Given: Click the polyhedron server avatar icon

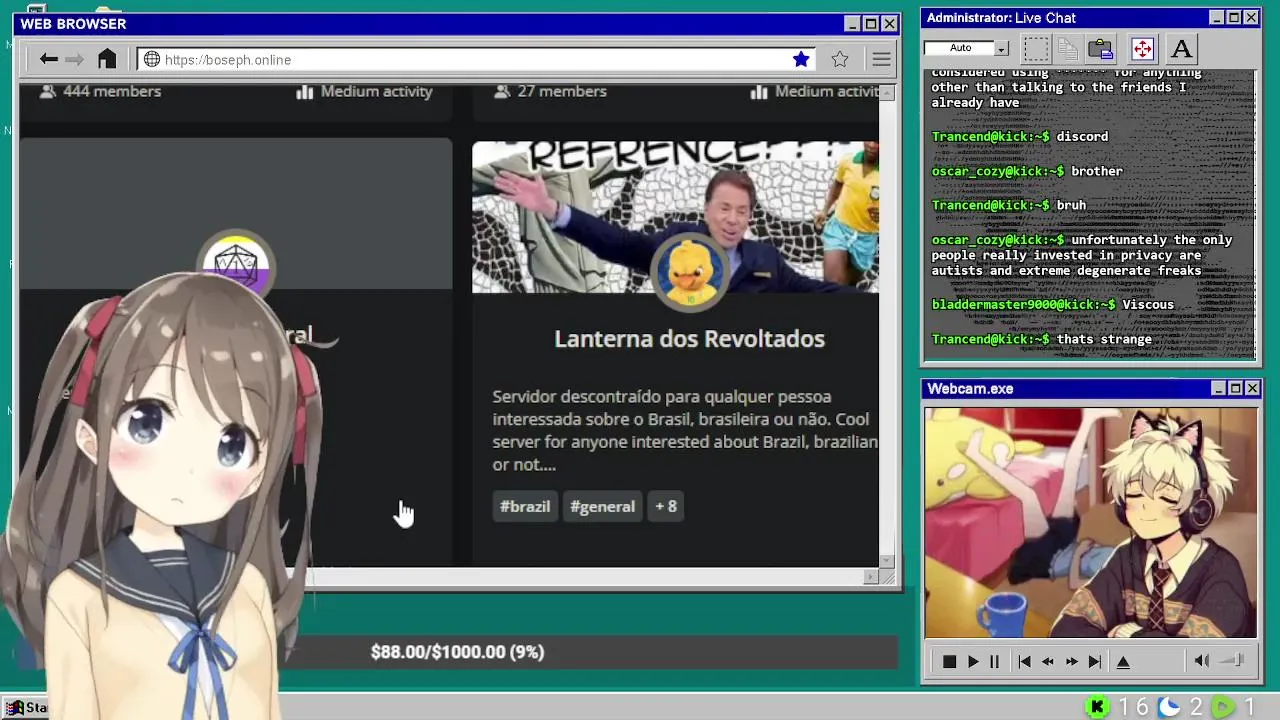Looking at the screenshot, I should click(236, 266).
